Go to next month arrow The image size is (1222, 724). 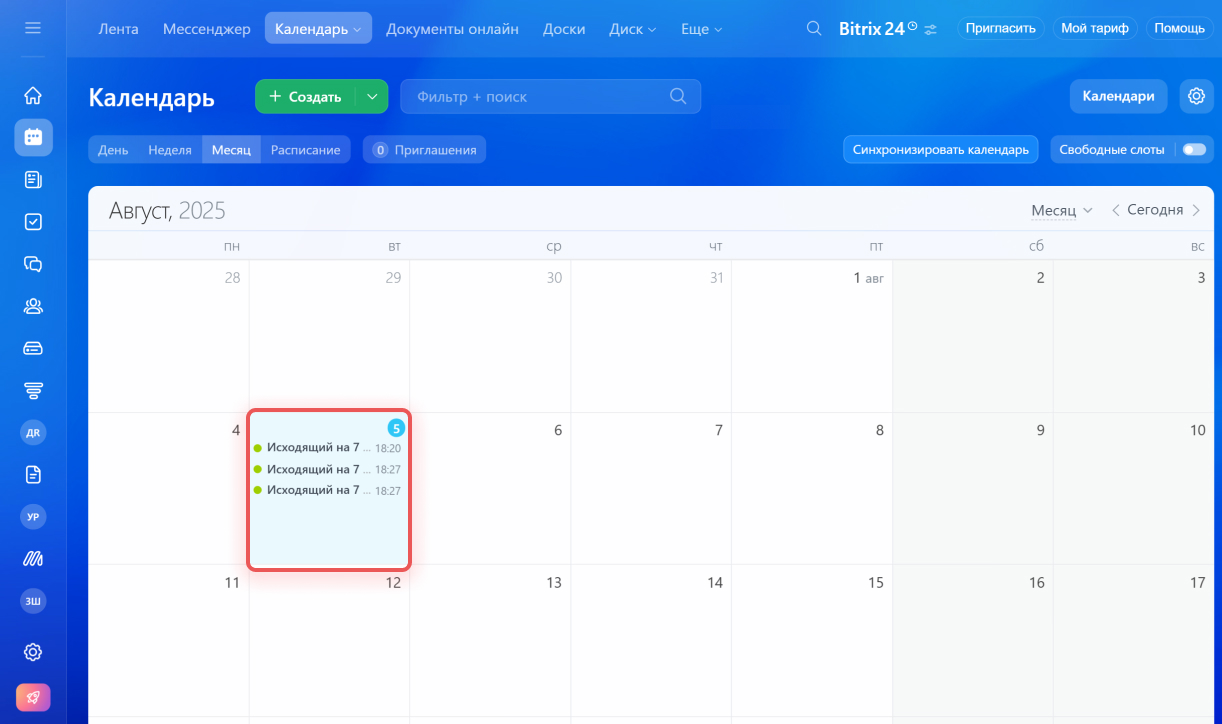[1196, 210]
